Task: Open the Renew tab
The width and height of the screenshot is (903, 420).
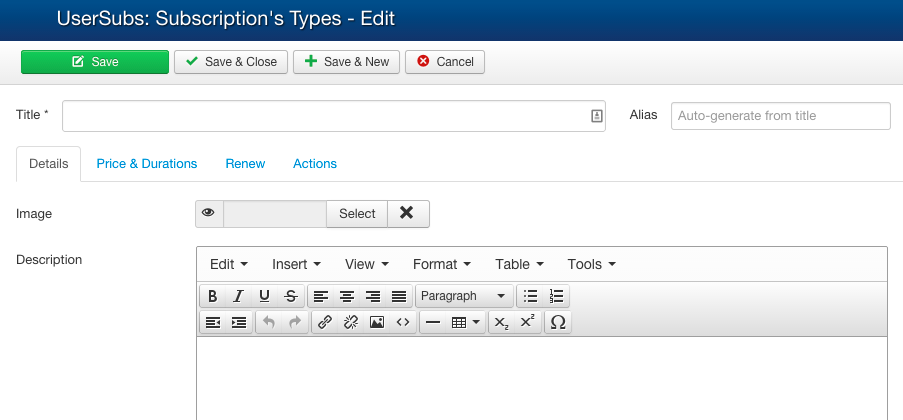Action: click(245, 164)
